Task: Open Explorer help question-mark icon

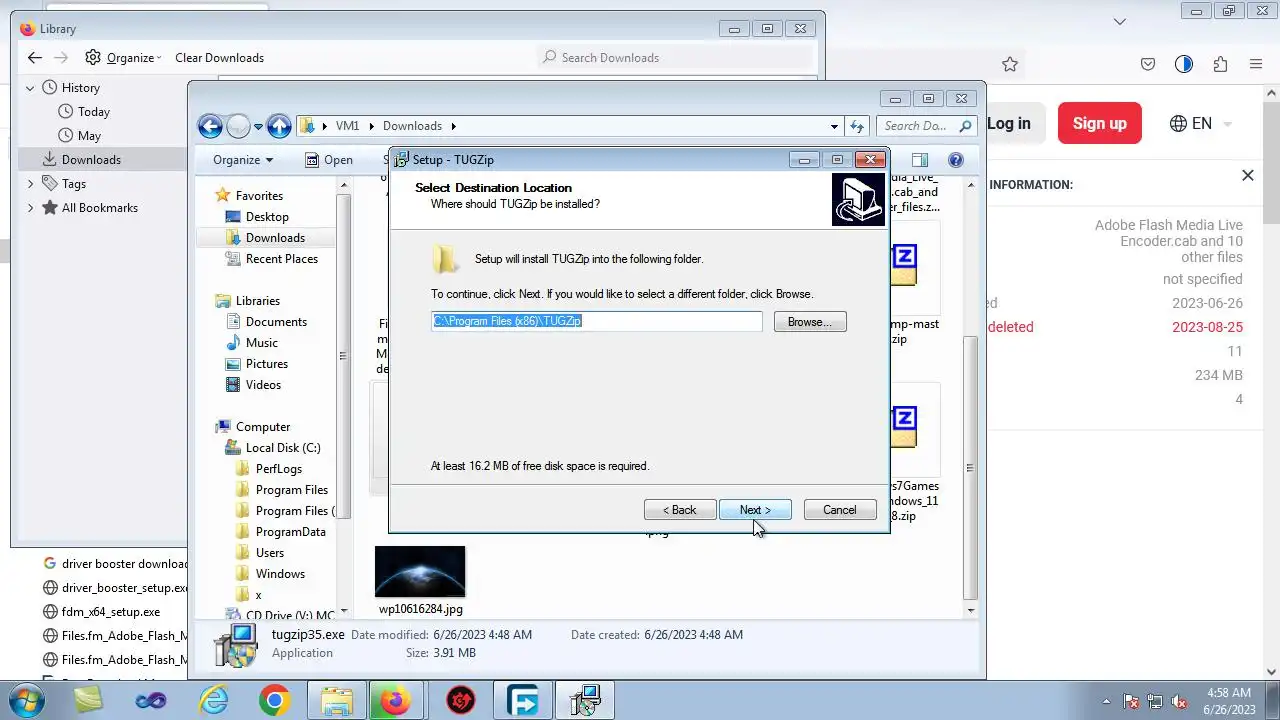Action: tap(956, 160)
